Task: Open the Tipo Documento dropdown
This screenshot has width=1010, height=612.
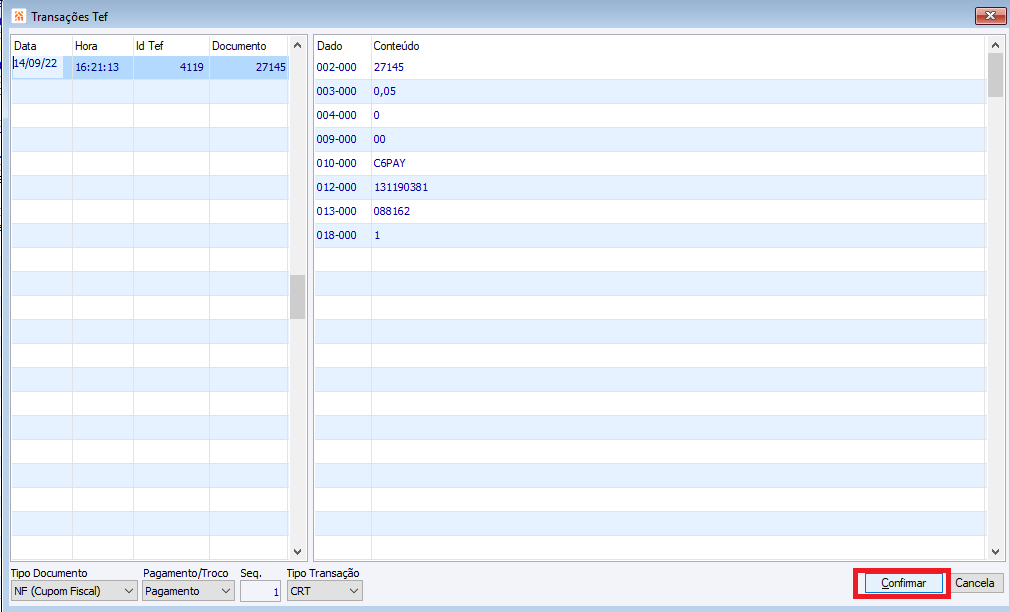Action: tap(74, 591)
